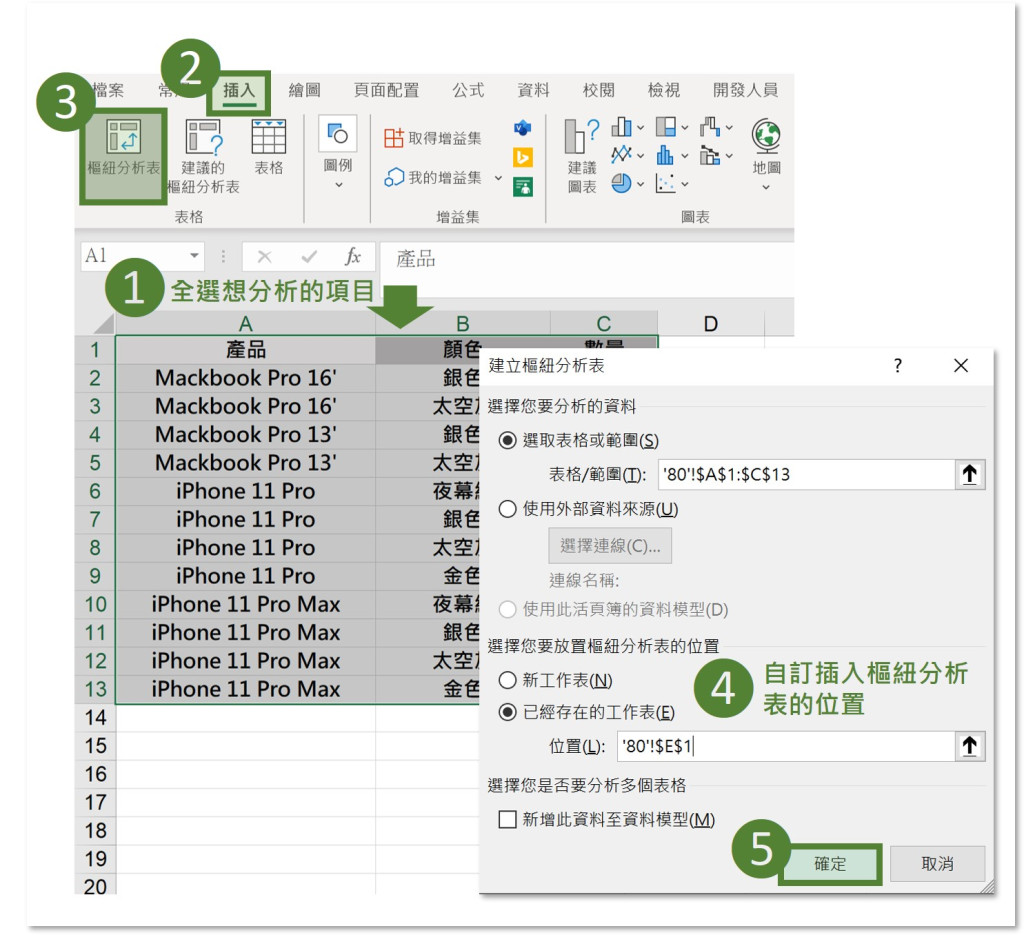This screenshot has height=935, width=1024.
Task: Switch to the 公式 ribbon tab
Action: point(468,90)
